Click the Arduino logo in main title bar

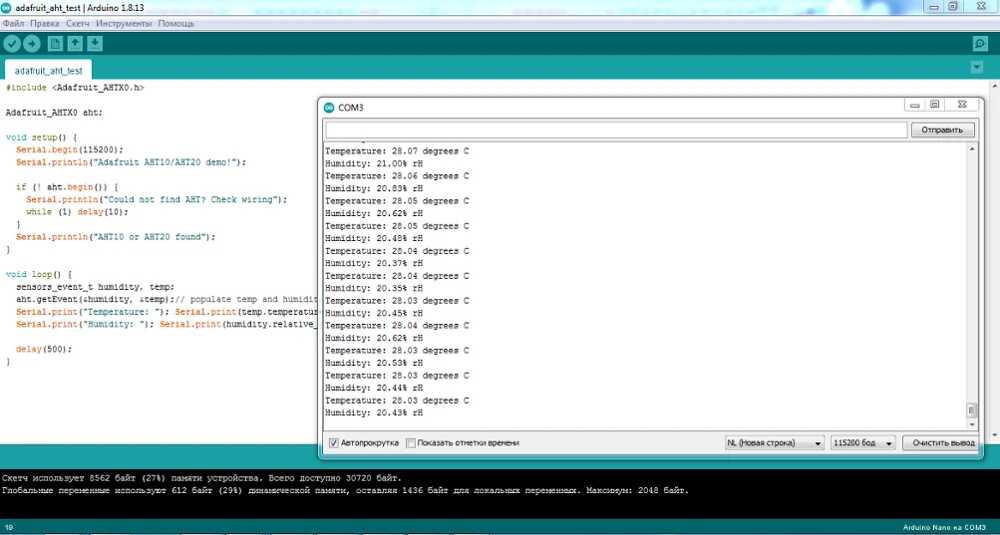pos(7,6)
